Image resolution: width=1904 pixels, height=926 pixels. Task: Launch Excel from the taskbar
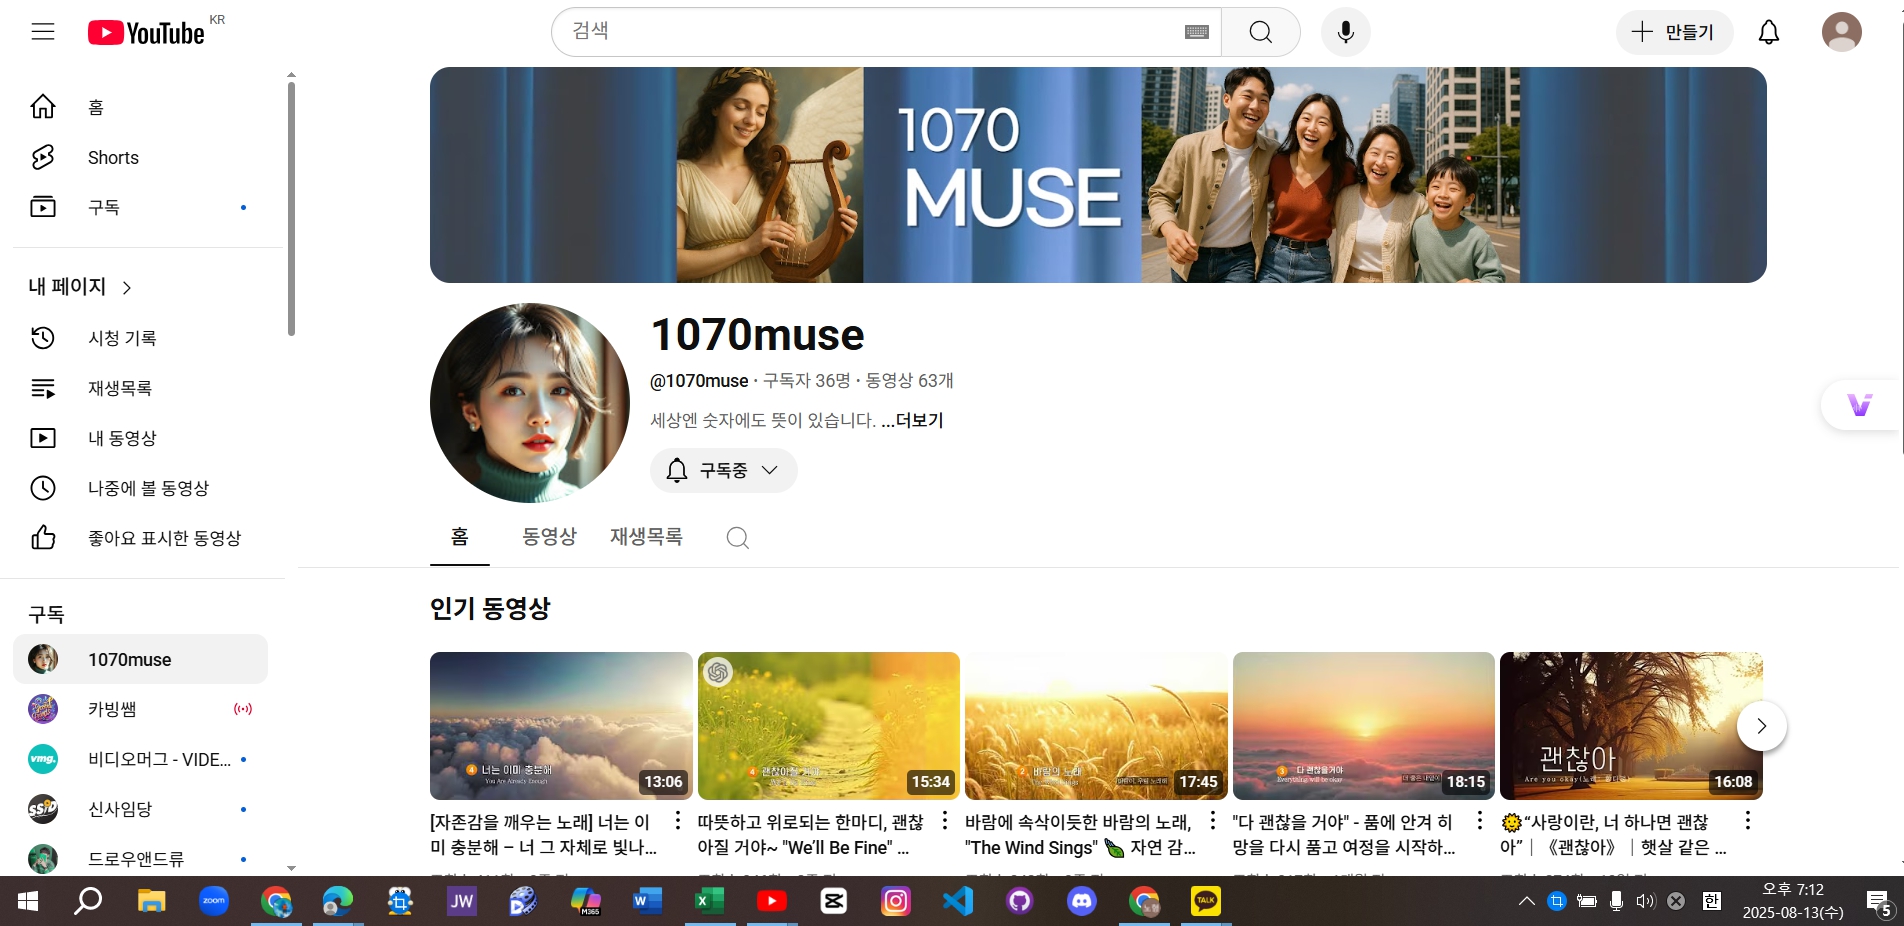click(709, 901)
